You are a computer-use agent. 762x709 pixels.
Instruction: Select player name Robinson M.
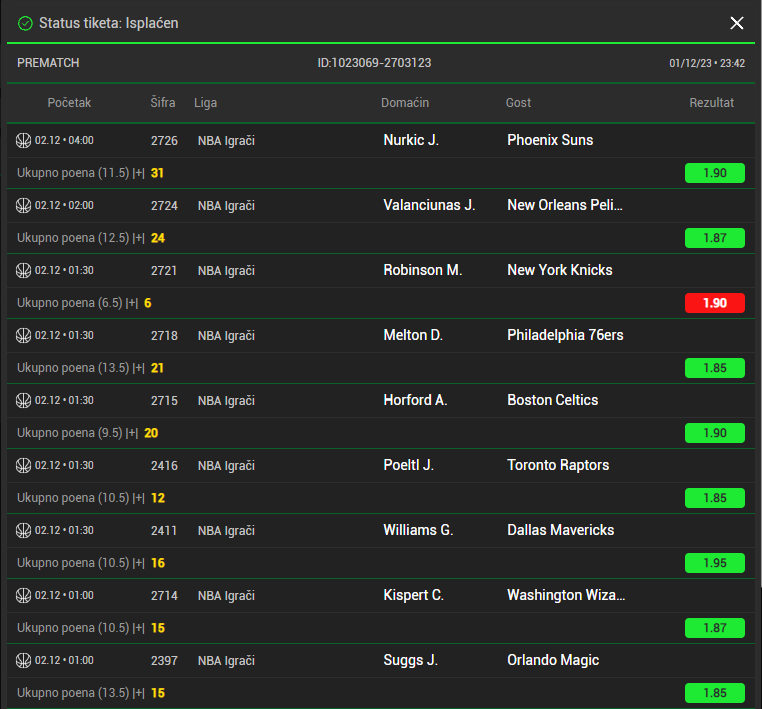click(423, 270)
